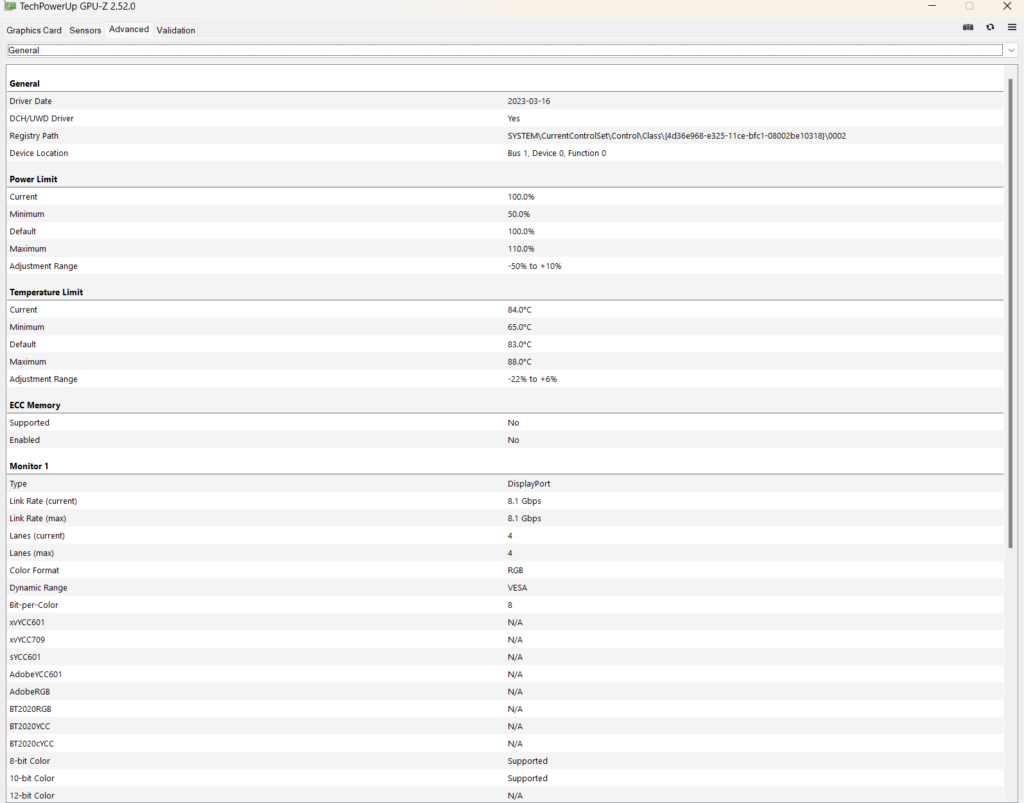This screenshot has height=803, width=1024.
Task: Click the Lanes (max) label
Action: [x=32, y=553]
